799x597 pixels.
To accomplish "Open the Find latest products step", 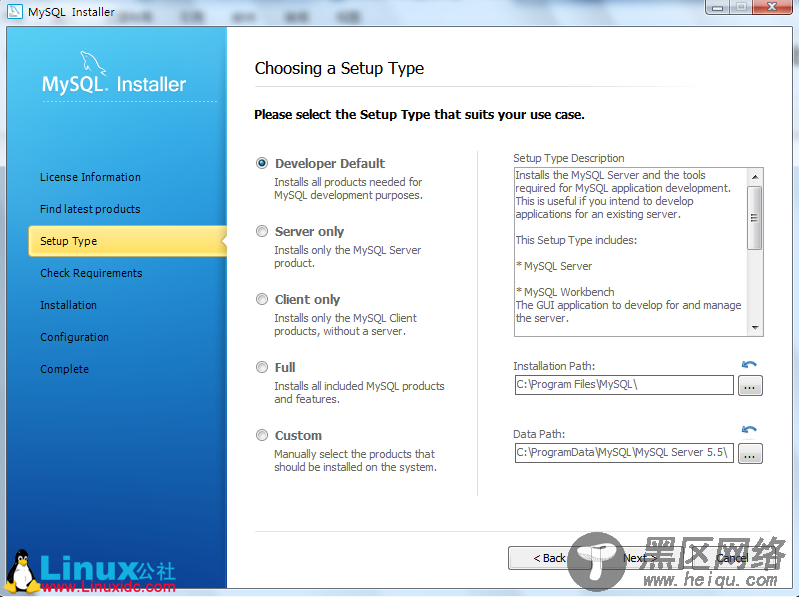I will click(x=90, y=209).
